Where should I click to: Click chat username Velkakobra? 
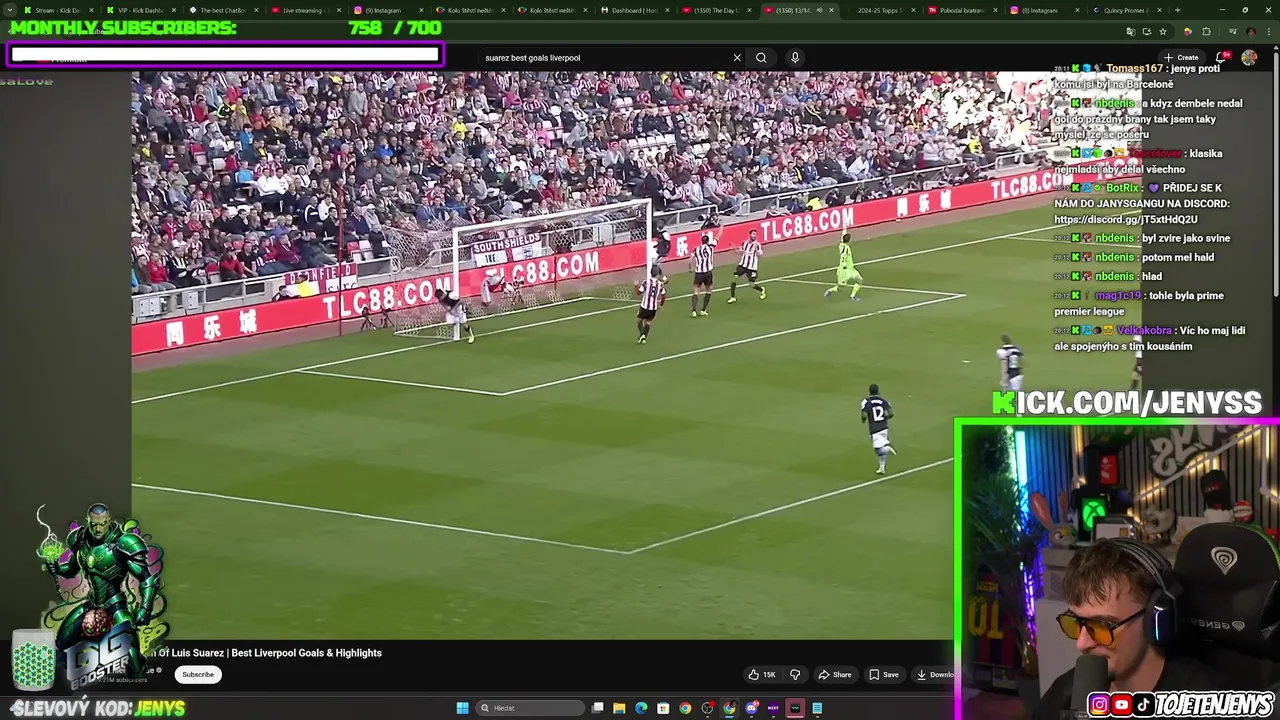click(1144, 330)
